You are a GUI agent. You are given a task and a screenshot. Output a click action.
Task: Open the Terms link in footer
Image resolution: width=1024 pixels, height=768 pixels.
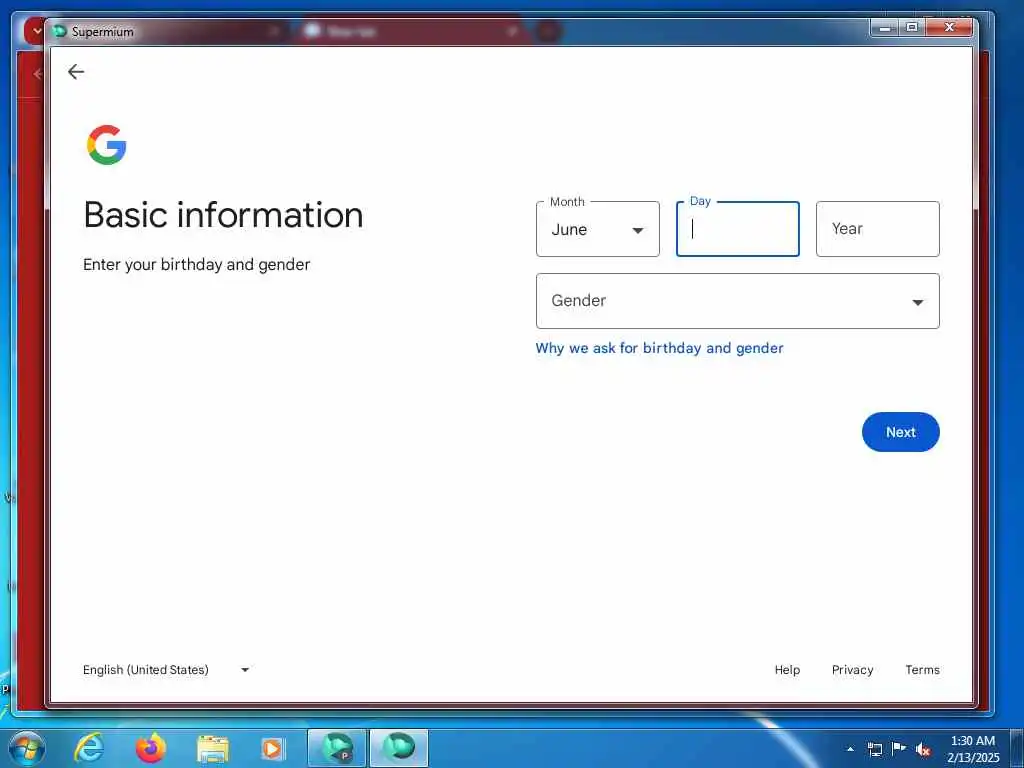point(922,670)
